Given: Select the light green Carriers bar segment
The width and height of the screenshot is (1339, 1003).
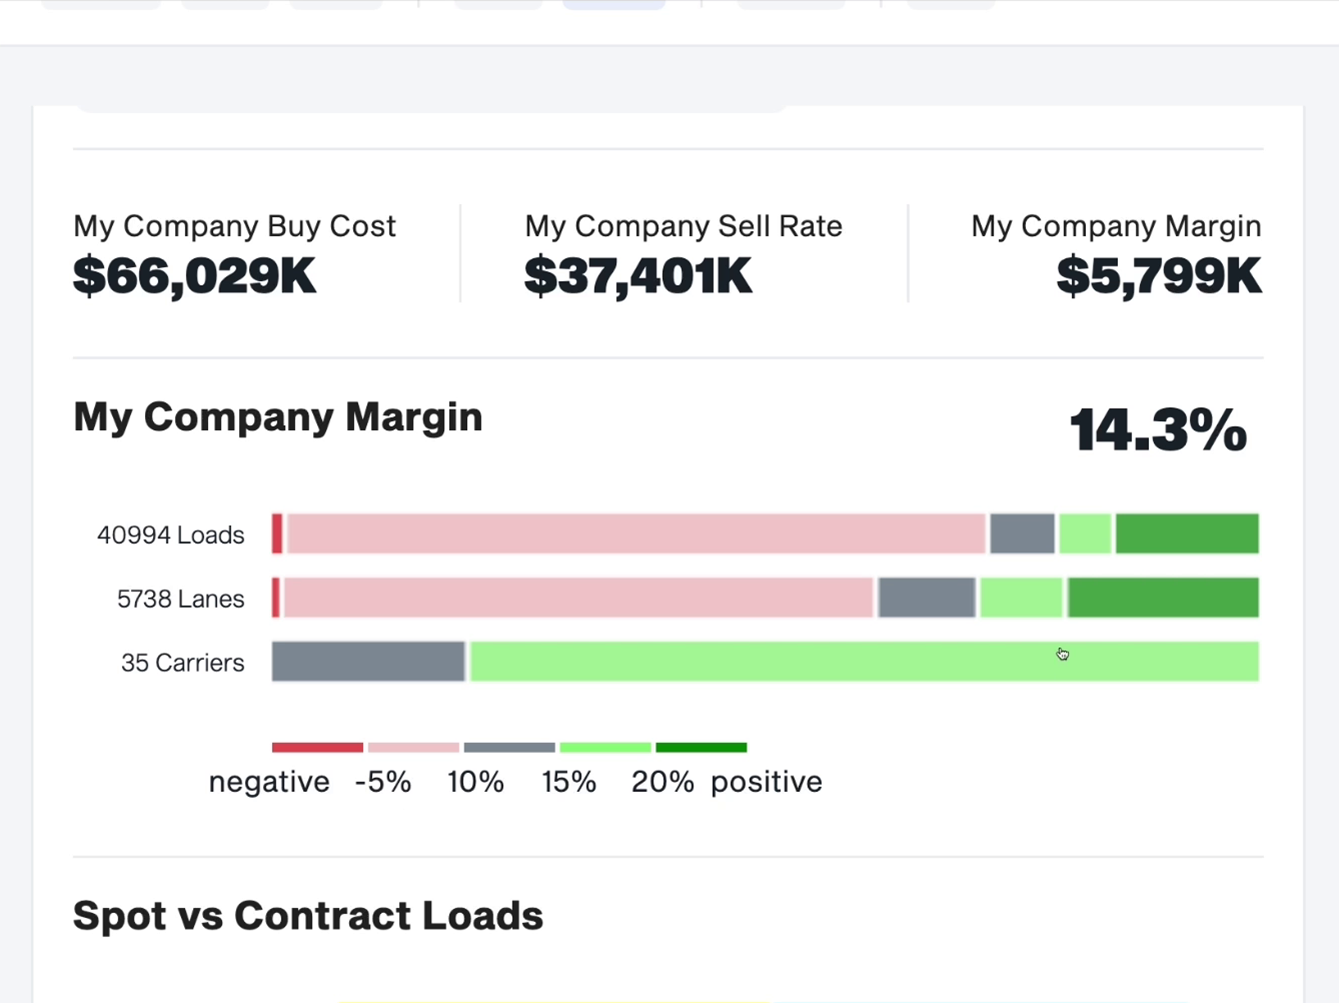Looking at the screenshot, I should tap(864, 662).
